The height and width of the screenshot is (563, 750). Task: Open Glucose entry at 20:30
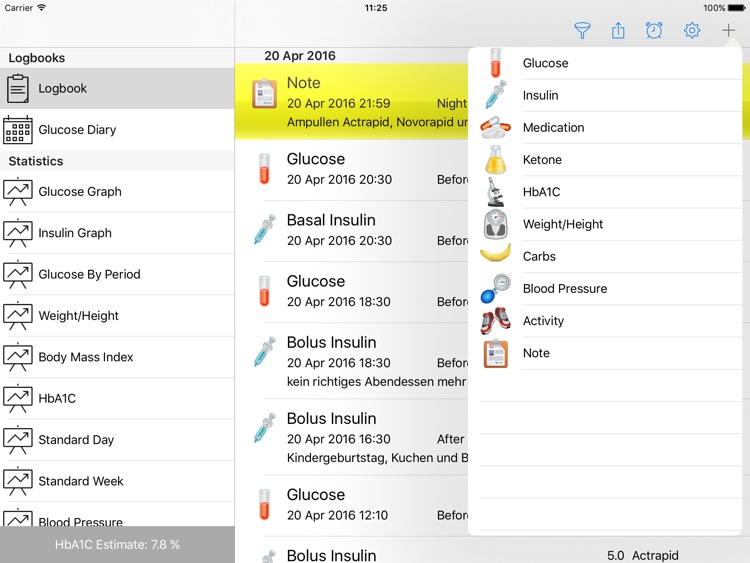tap(352, 170)
